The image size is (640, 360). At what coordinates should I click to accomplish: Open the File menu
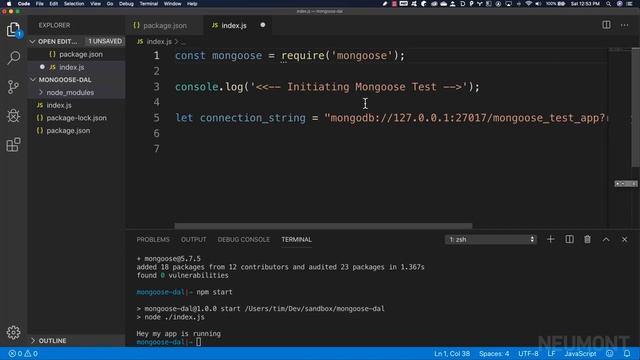(x=40, y=4)
